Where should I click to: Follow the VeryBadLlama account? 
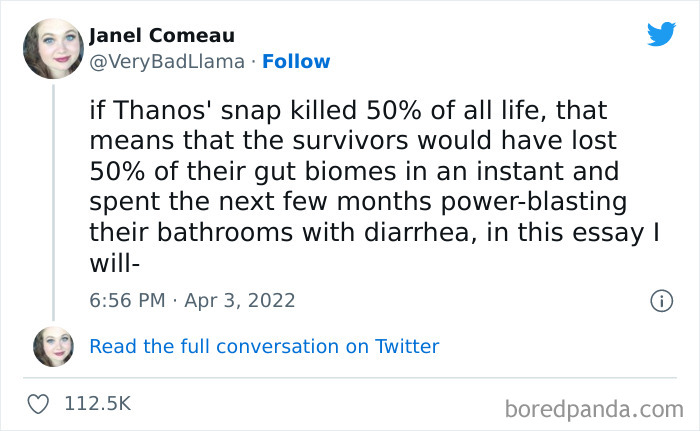click(x=296, y=61)
